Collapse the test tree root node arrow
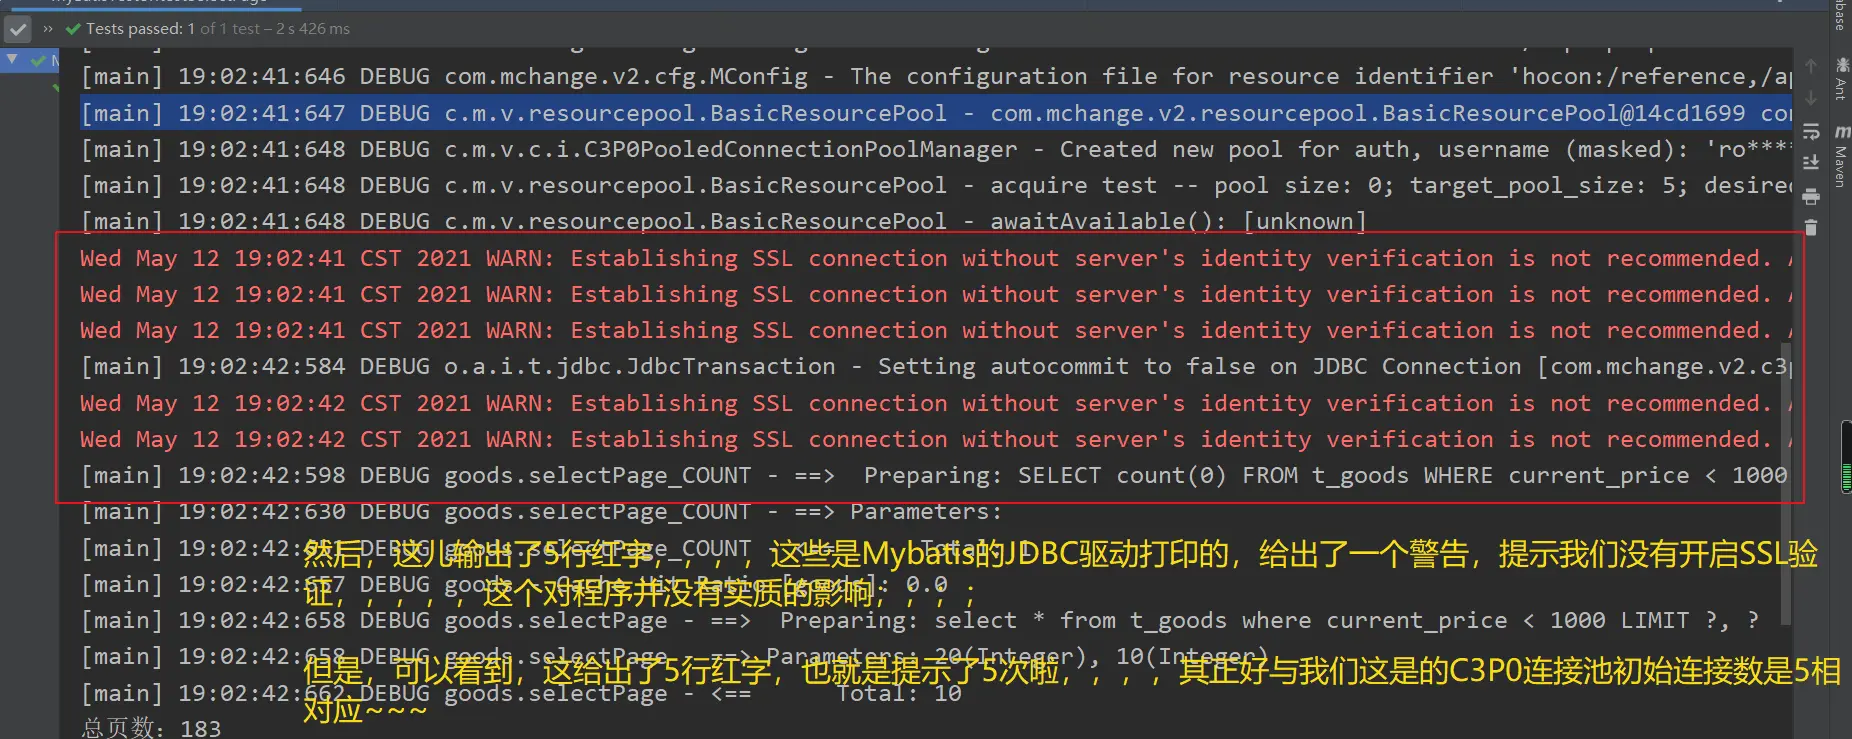Image resolution: width=1852 pixels, height=739 pixels. [x=12, y=60]
